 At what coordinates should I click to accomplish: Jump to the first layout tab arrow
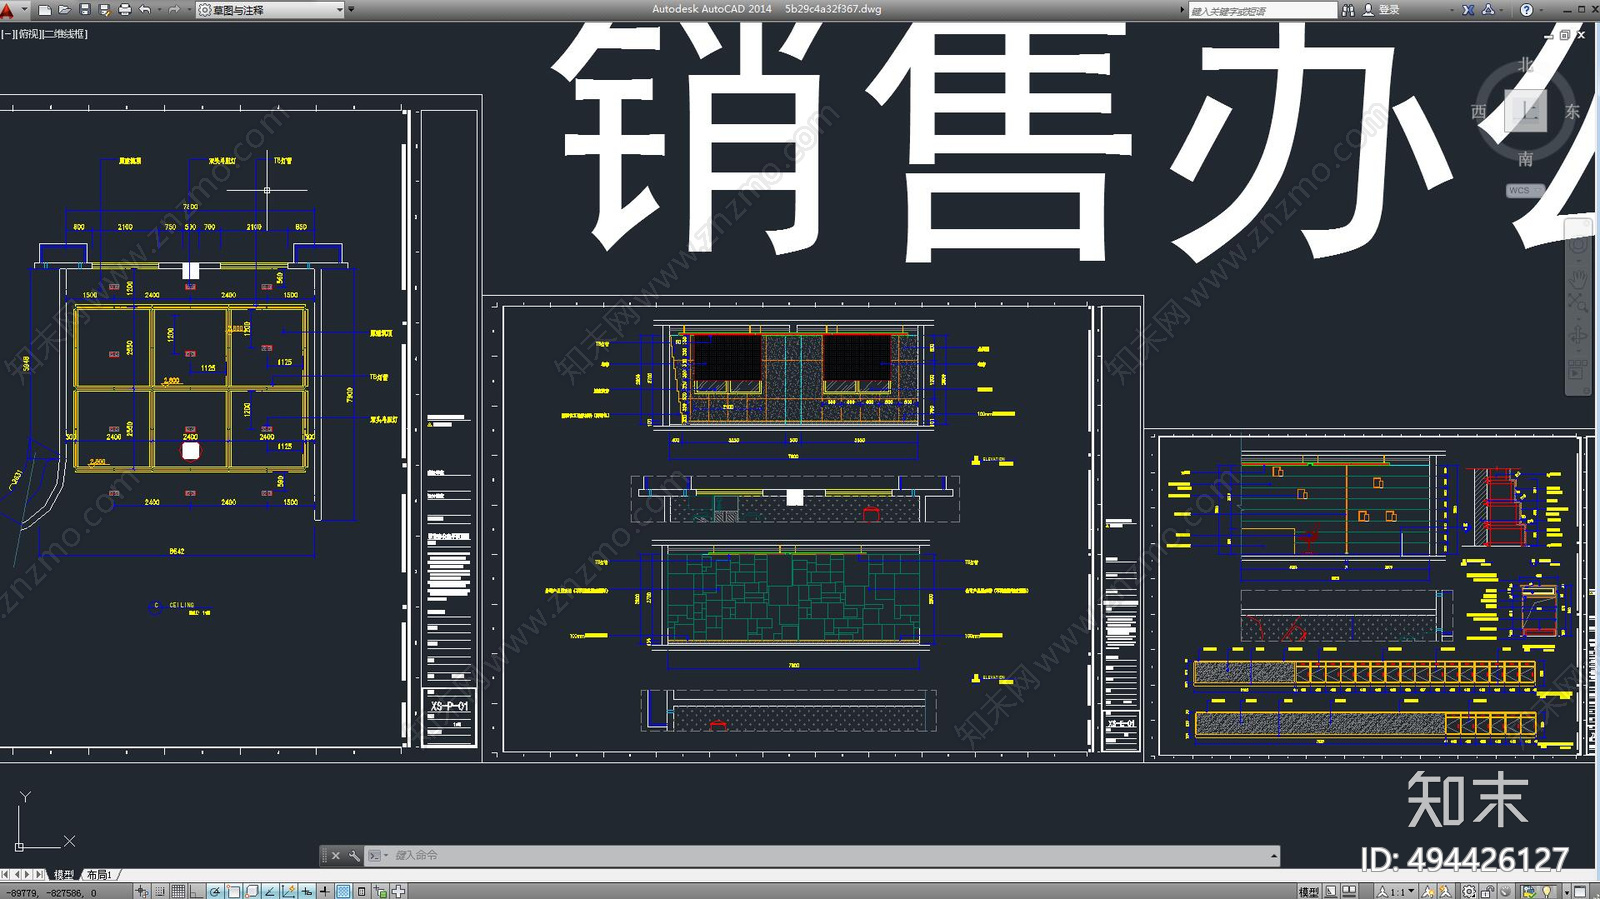(5, 875)
